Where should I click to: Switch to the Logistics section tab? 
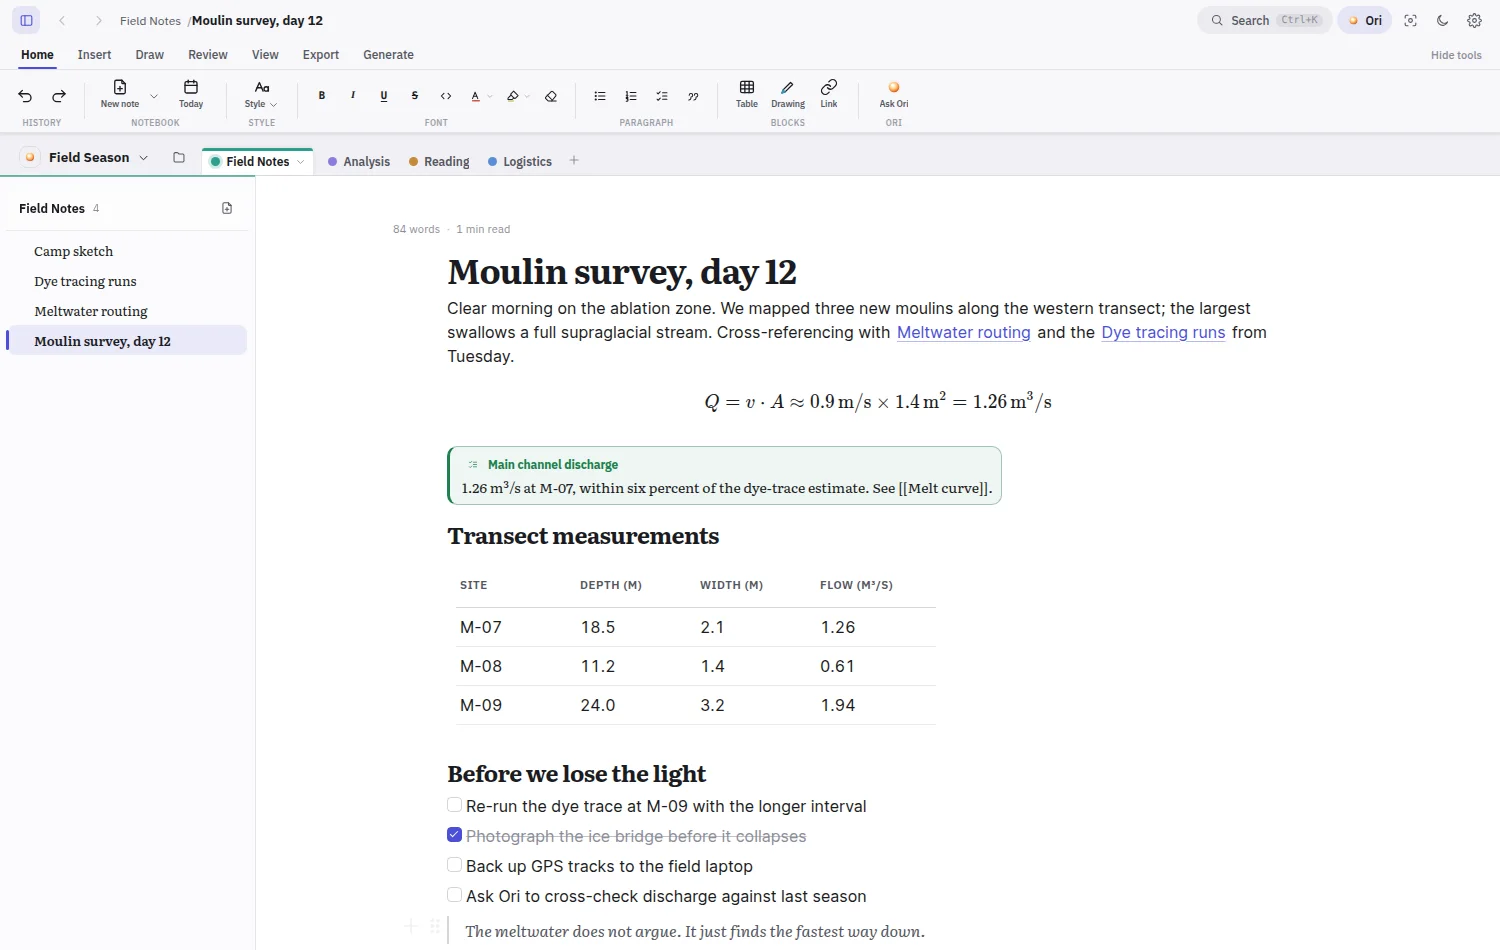pos(520,161)
